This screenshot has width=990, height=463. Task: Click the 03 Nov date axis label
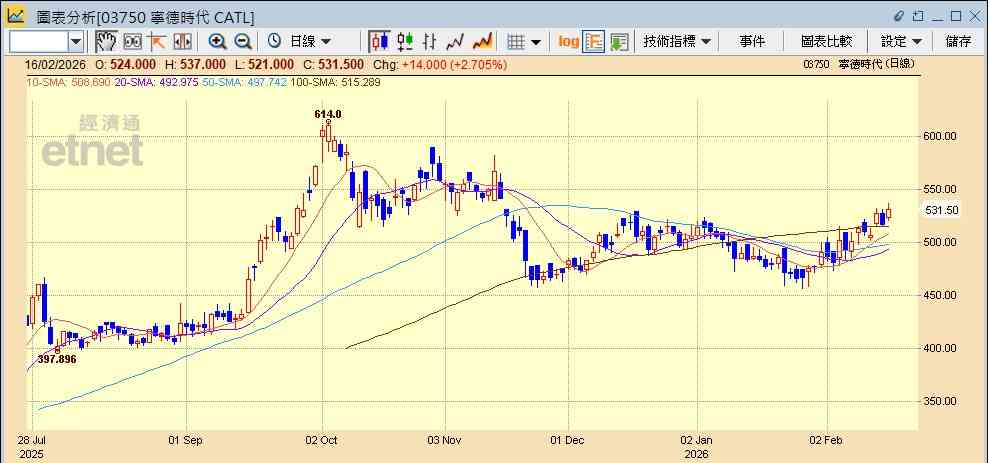tap(446, 440)
